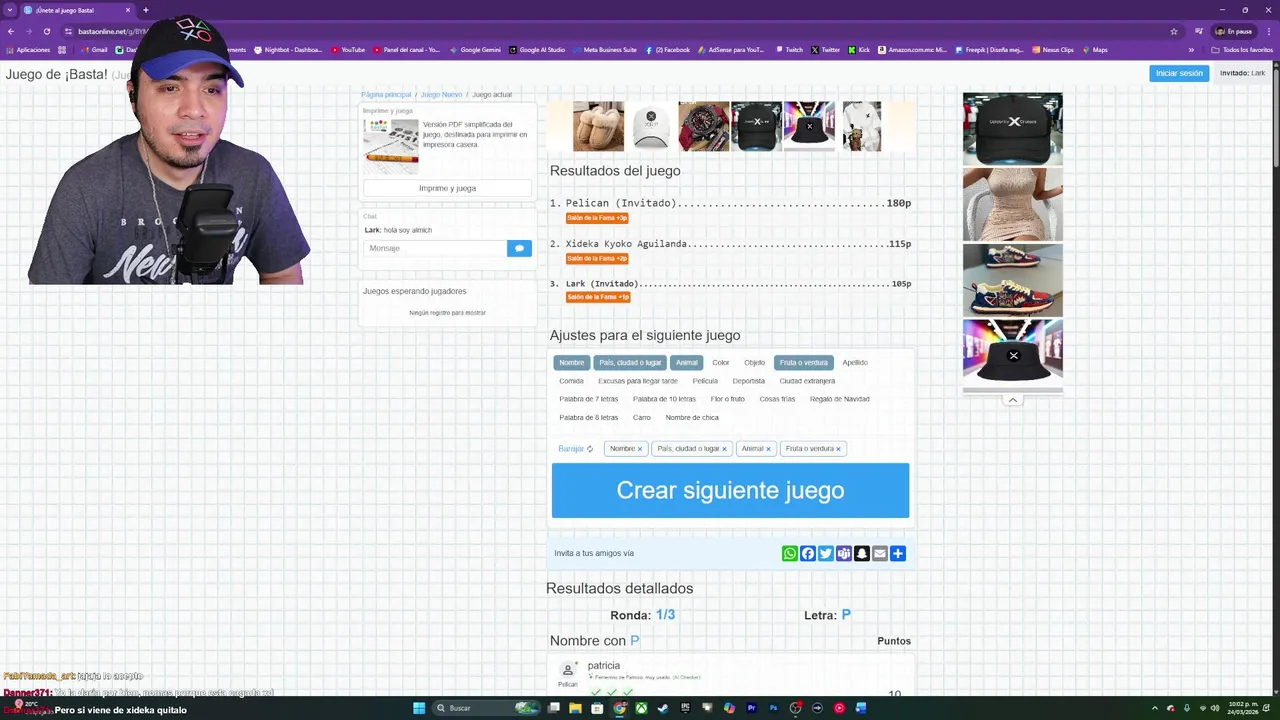Image resolution: width=1280 pixels, height=720 pixels.
Task: Open the fuzzy slippers ad thumbnail
Action: pyautogui.click(x=598, y=126)
